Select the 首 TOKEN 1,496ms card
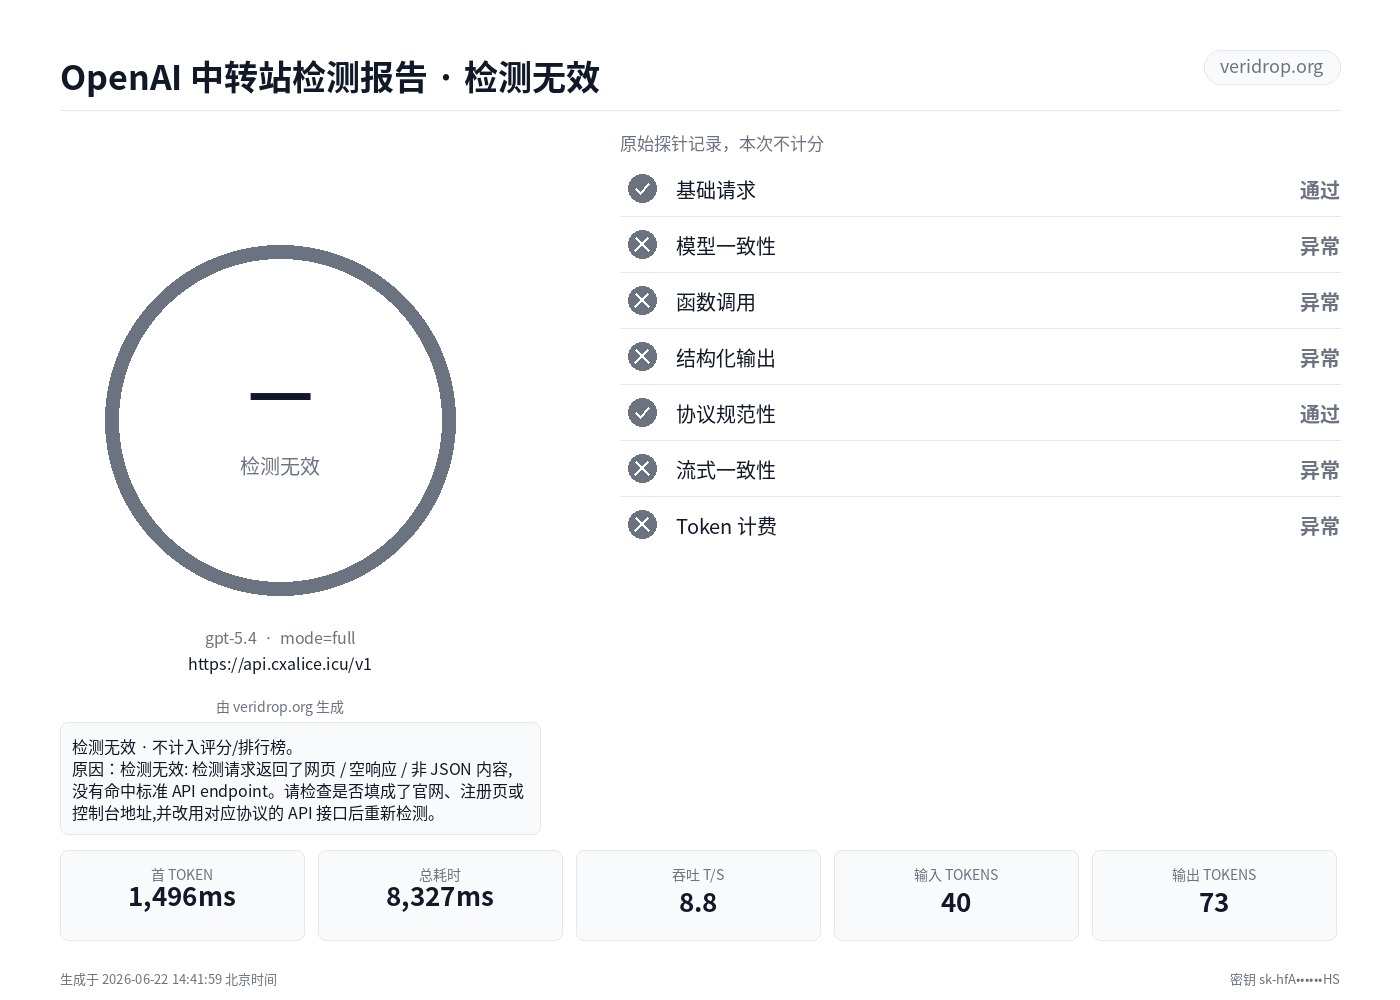Image resolution: width=1400 pixels, height=1000 pixels. coord(182,895)
